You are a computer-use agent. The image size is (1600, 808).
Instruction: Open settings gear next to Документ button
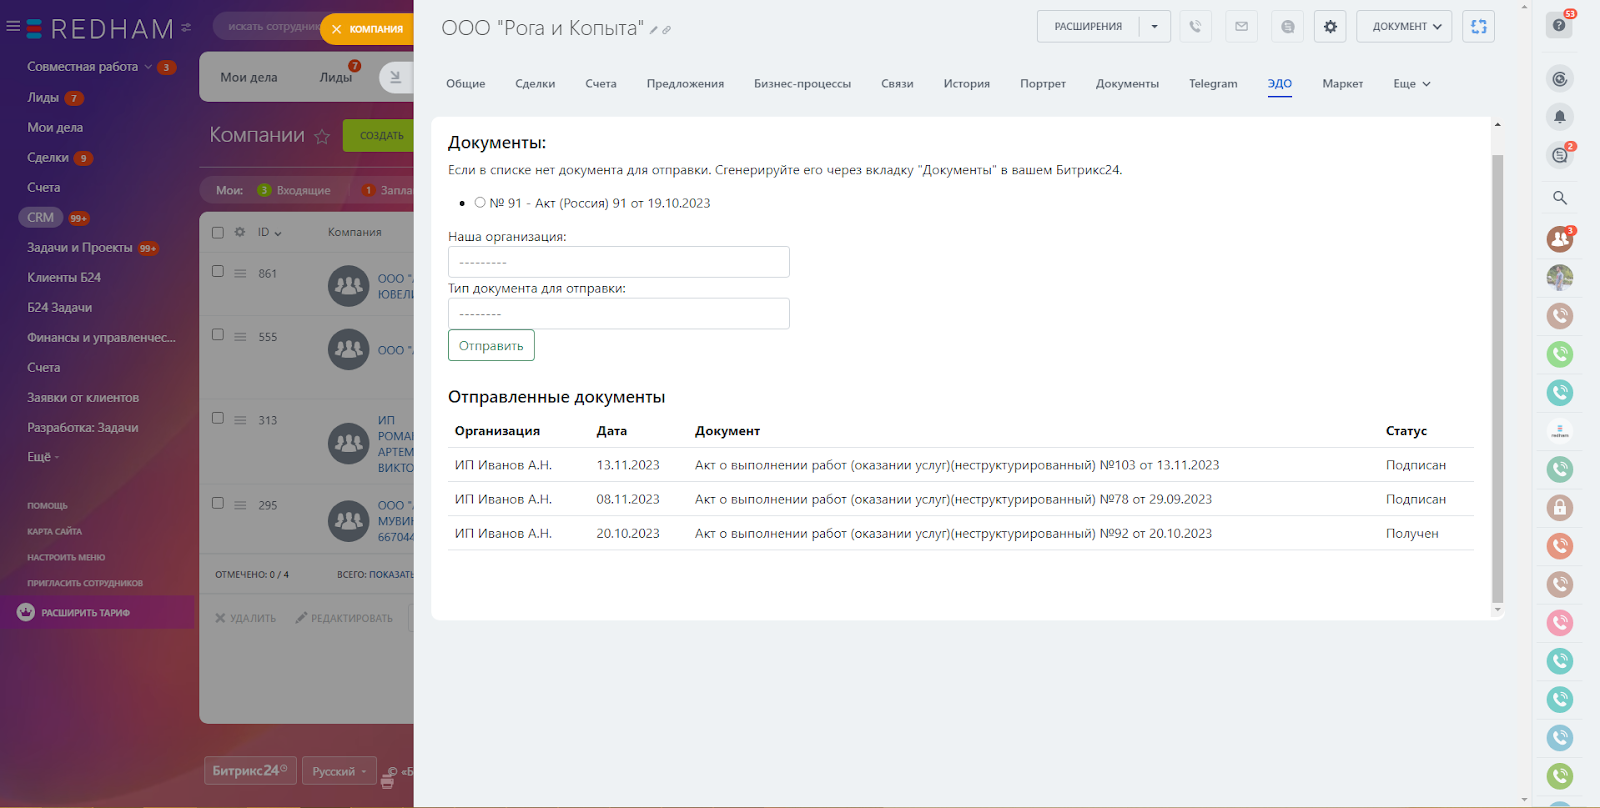pyautogui.click(x=1330, y=27)
